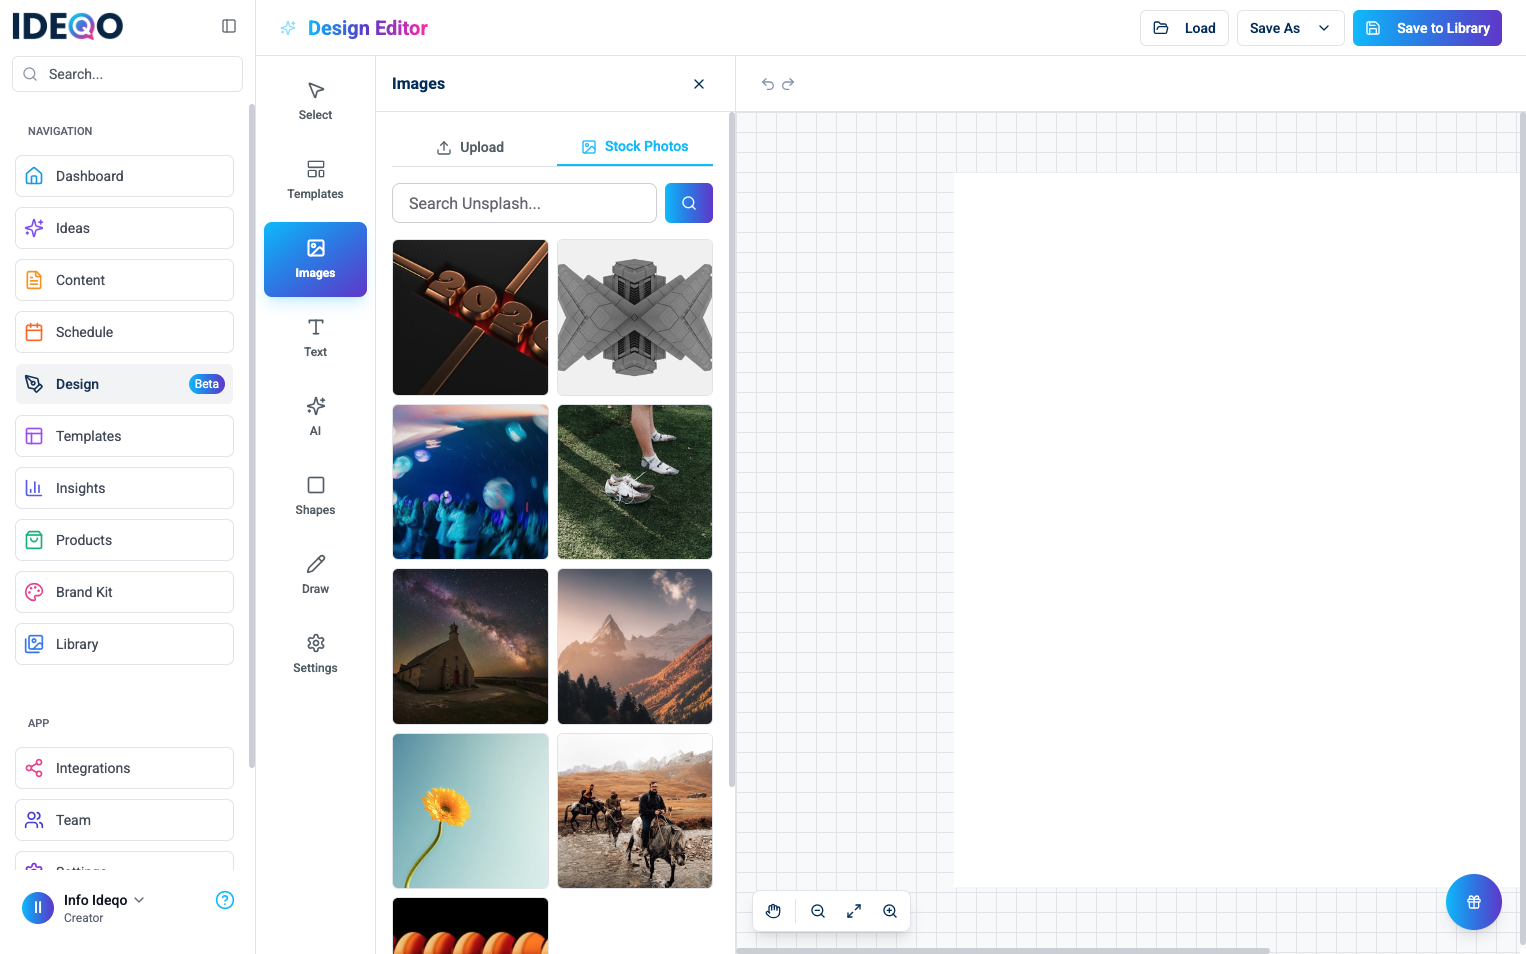Screen dimensions: 1526x954
Task: Open the editor Settings panel
Action: pos(315,652)
